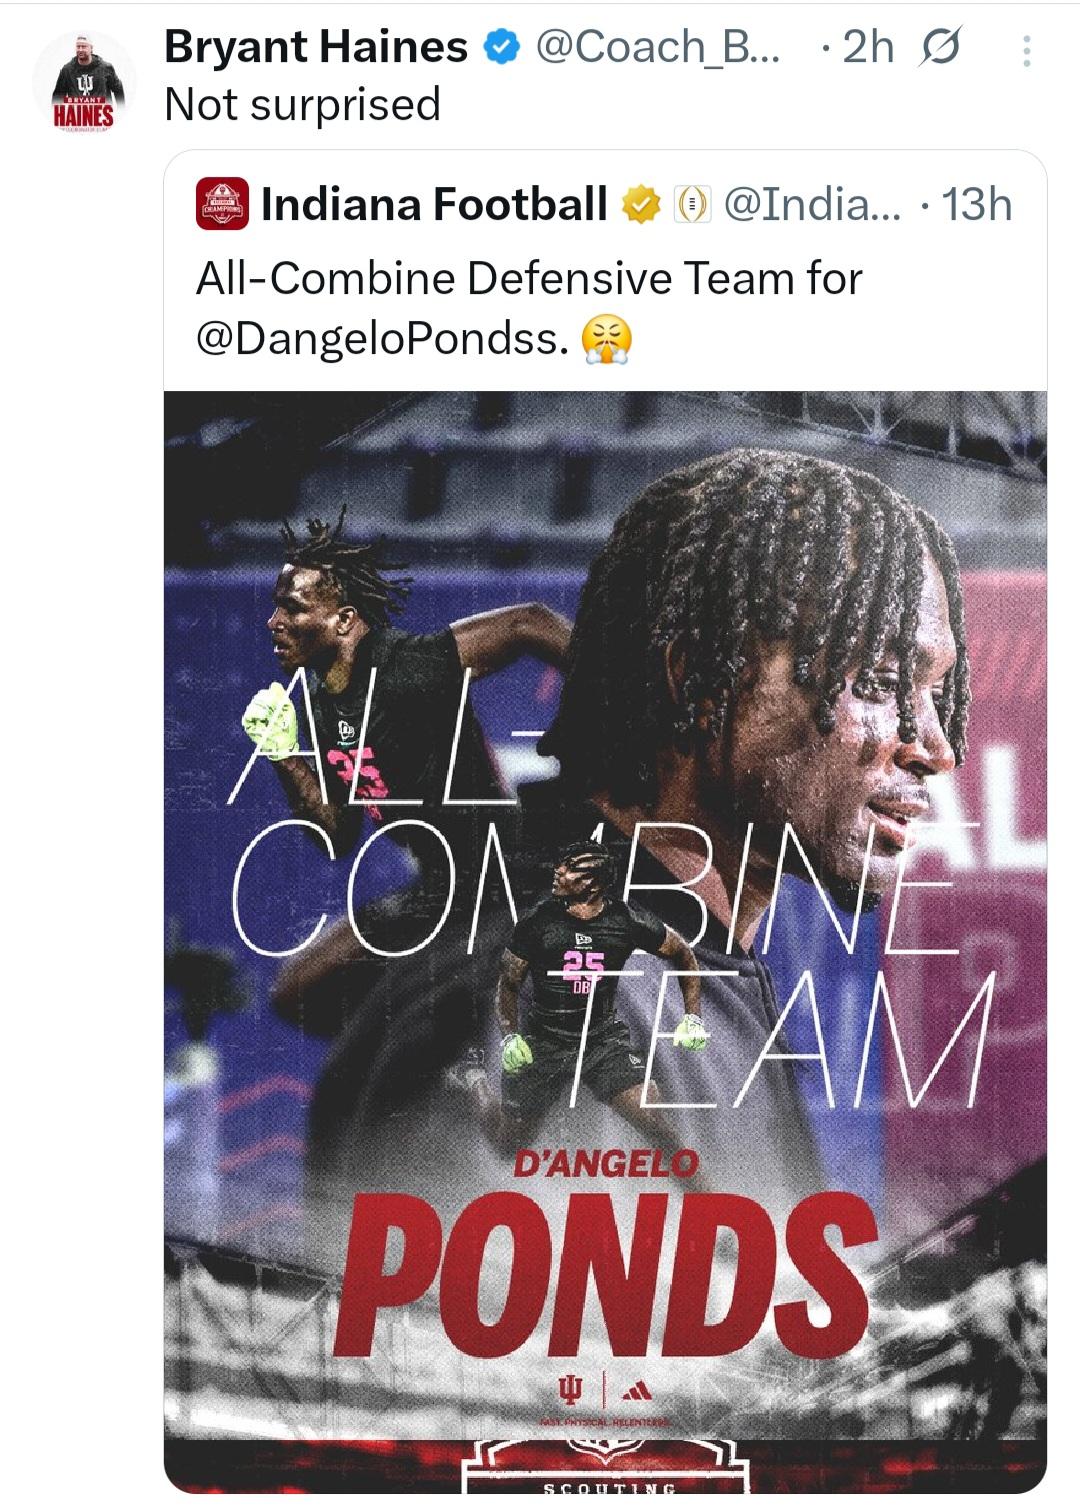Tap the 'Not surprised' post text
This screenshot has width=1080, height=1511.
pyautogui.click(x=302, y=104)
